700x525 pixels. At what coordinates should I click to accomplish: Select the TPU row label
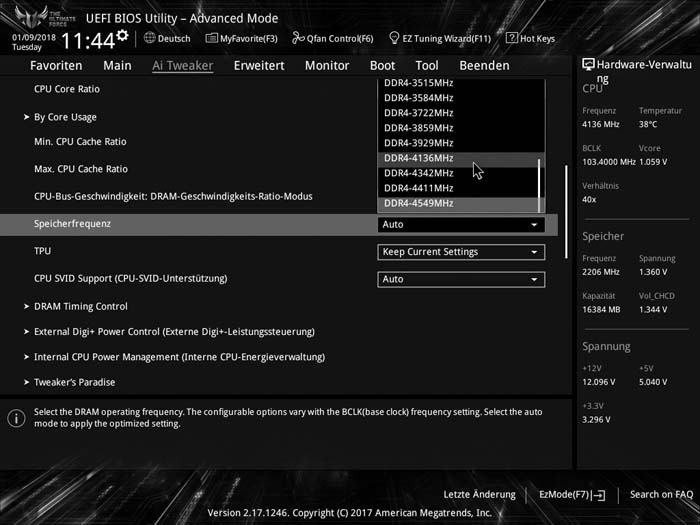(42, 251)
